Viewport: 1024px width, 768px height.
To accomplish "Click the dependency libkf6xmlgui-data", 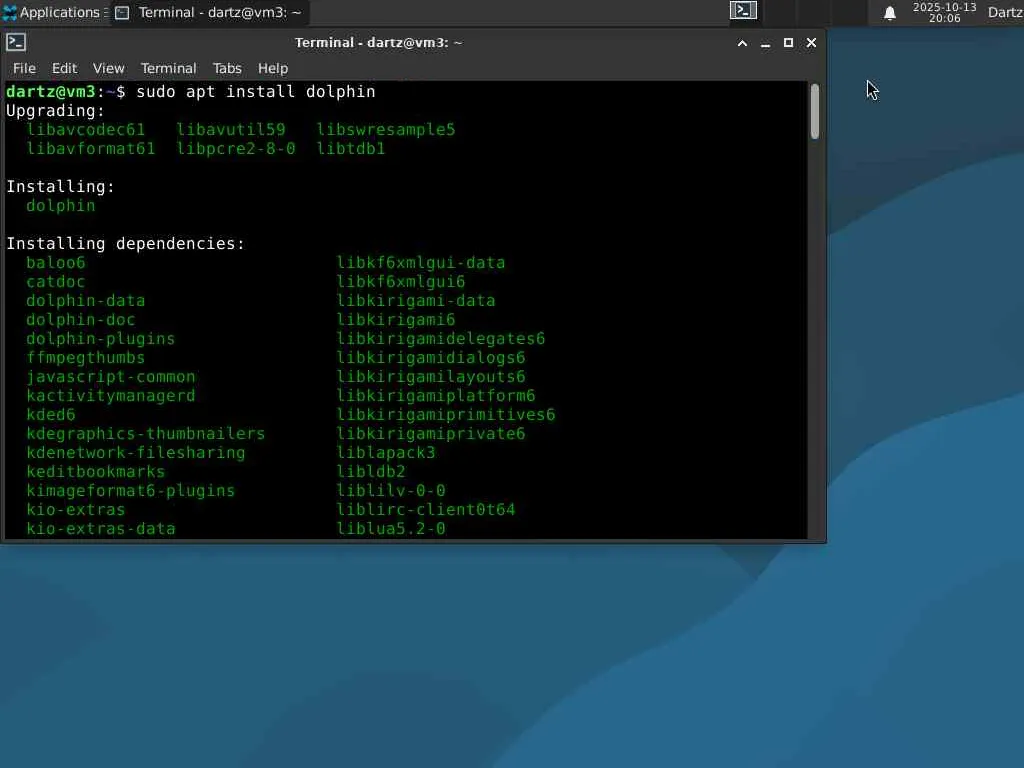I will point(421,263).
